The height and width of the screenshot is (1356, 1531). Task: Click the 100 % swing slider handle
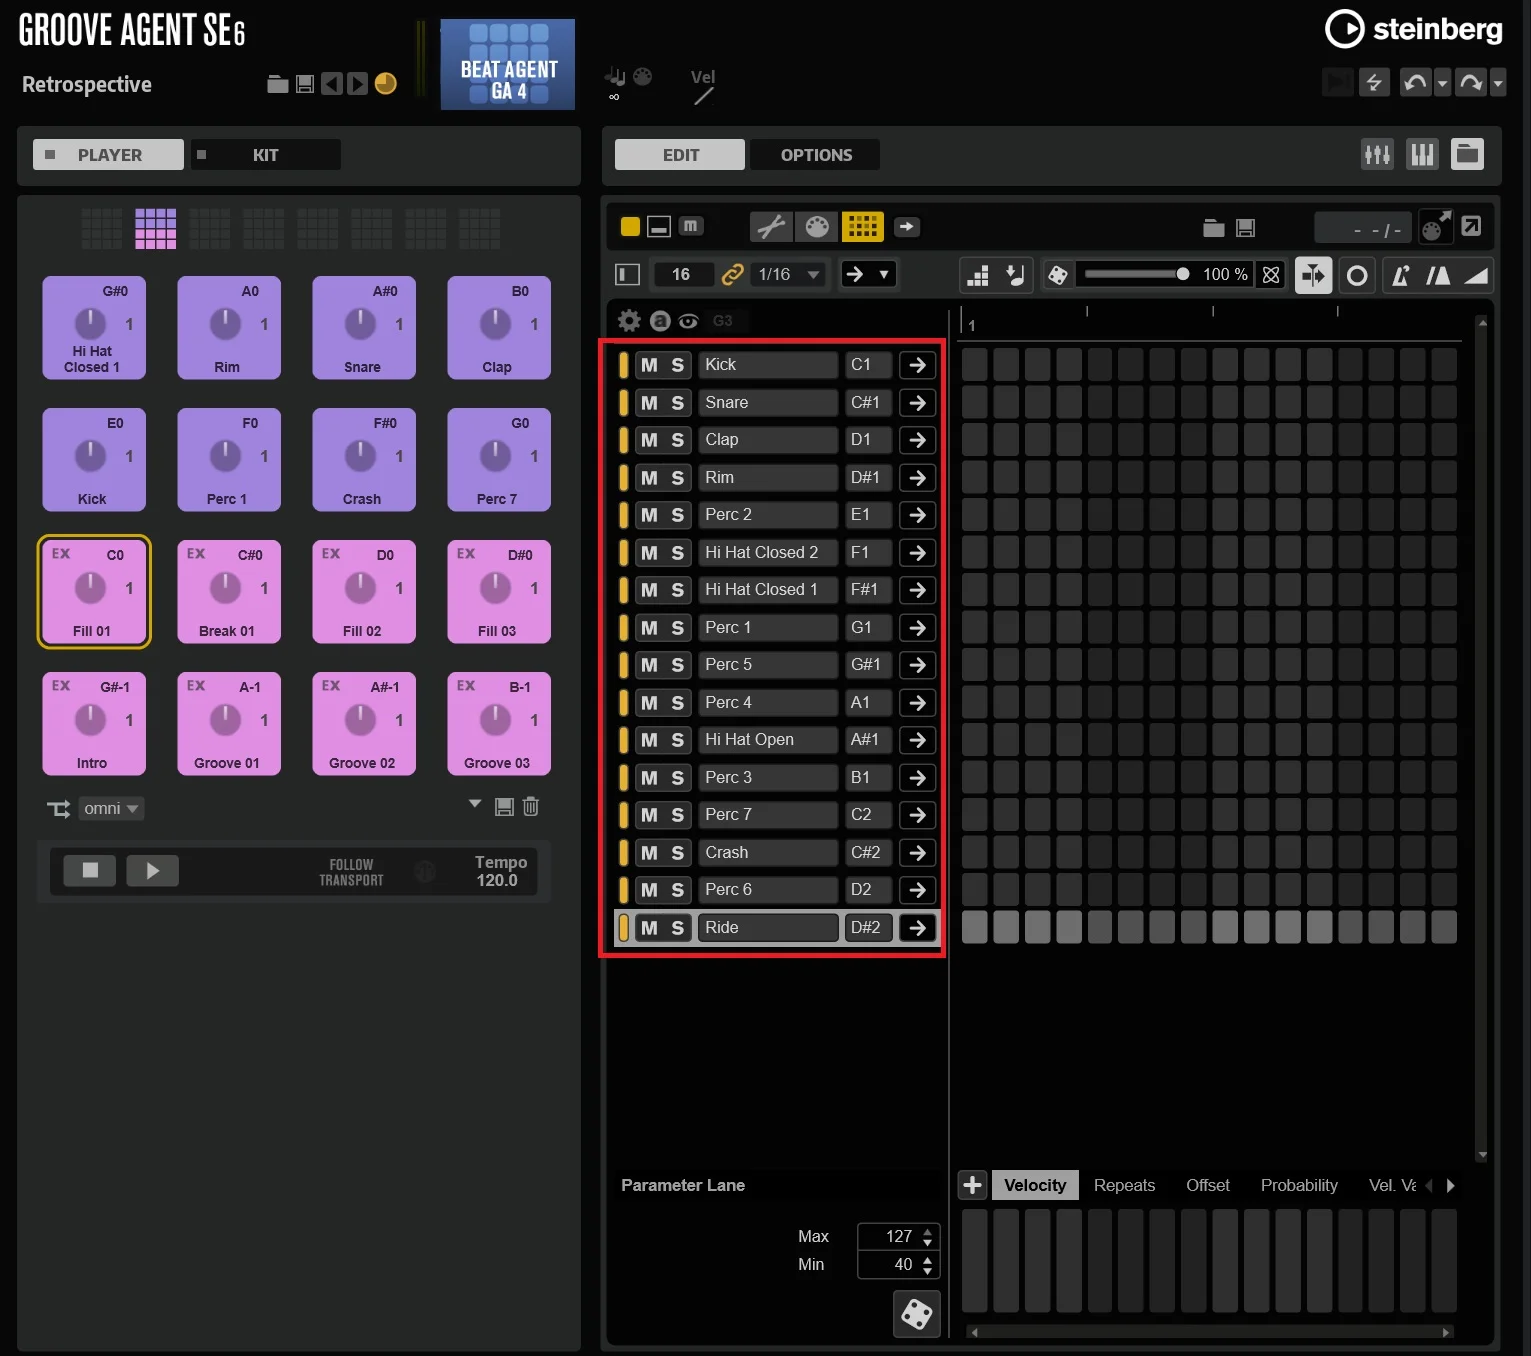pos(1183,274)
